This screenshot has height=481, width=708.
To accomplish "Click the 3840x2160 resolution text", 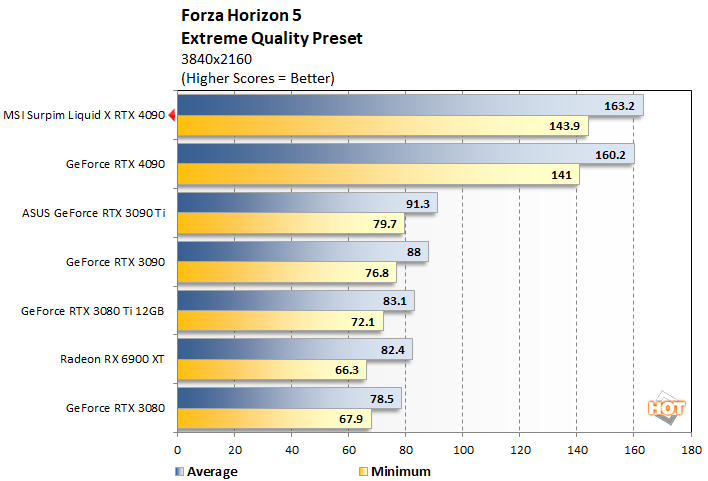I will [x=216, y=59].
